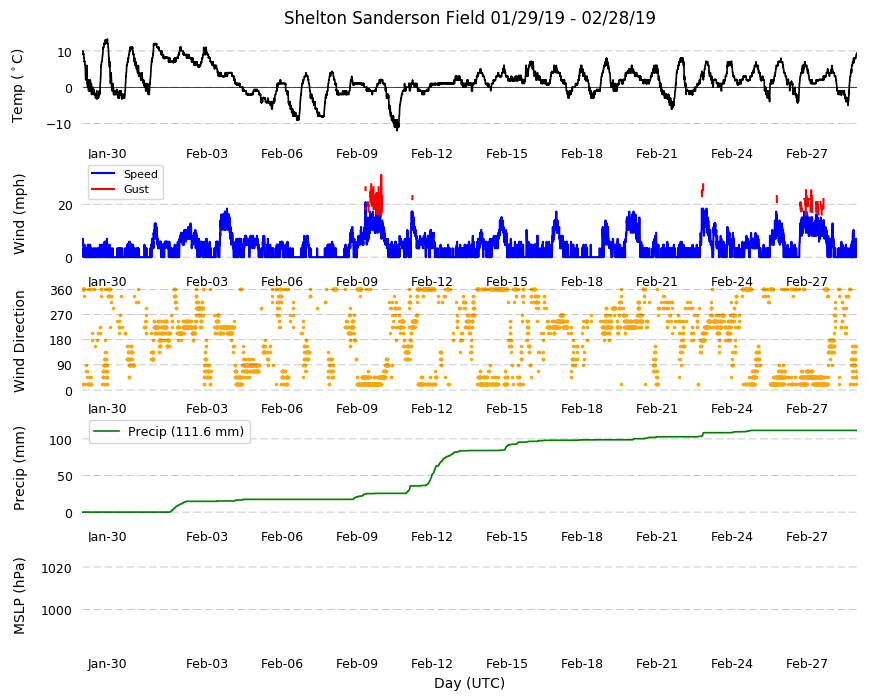Screen dimensions: 870x700
Task: Click the 360 tick on Wind Direction axis
Action: 61,290
